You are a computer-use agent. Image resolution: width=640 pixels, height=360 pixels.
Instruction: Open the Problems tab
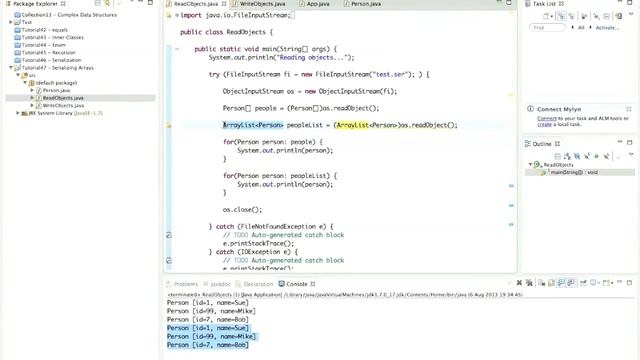tap(182, 284)
